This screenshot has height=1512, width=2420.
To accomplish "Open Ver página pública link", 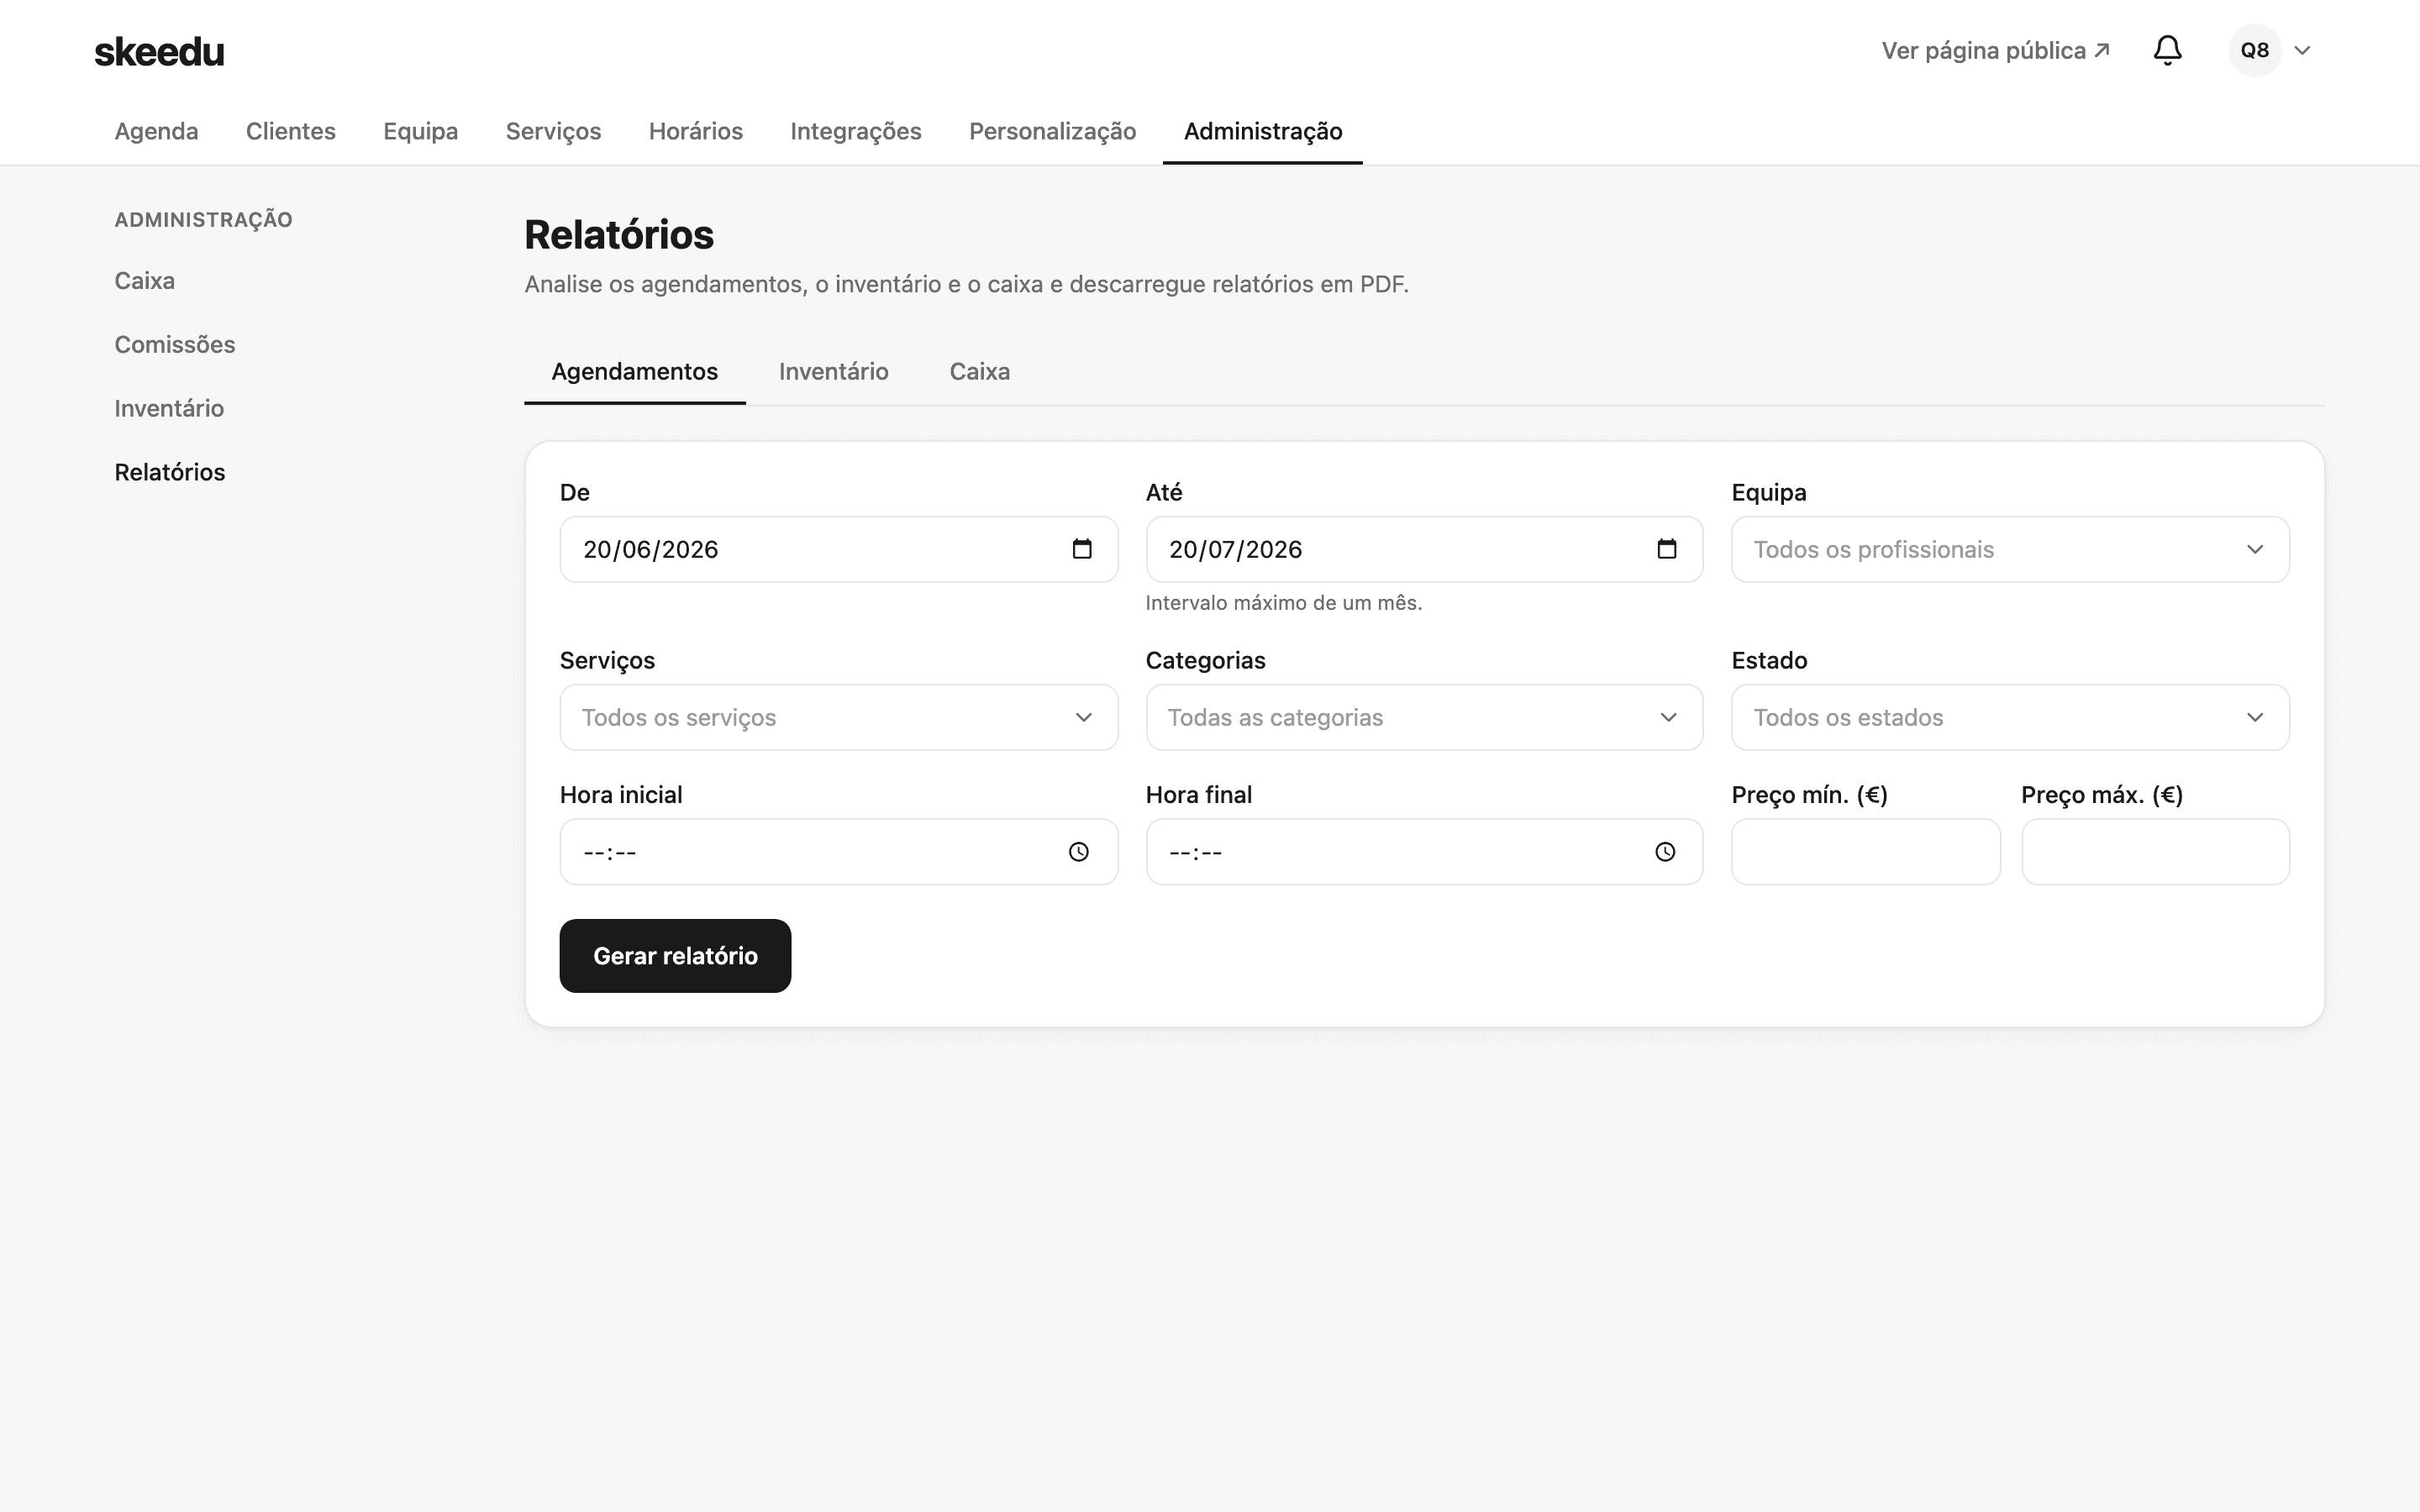I will pyautogui.click(x=1995, y=50).
